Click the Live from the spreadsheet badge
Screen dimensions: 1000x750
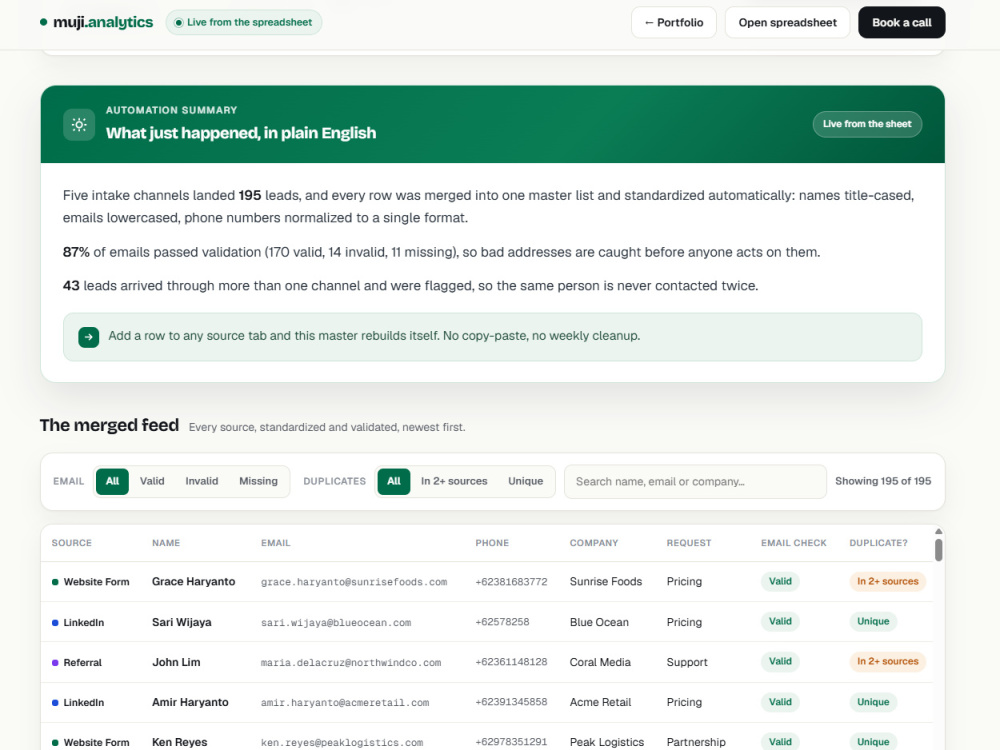[244, 22]
